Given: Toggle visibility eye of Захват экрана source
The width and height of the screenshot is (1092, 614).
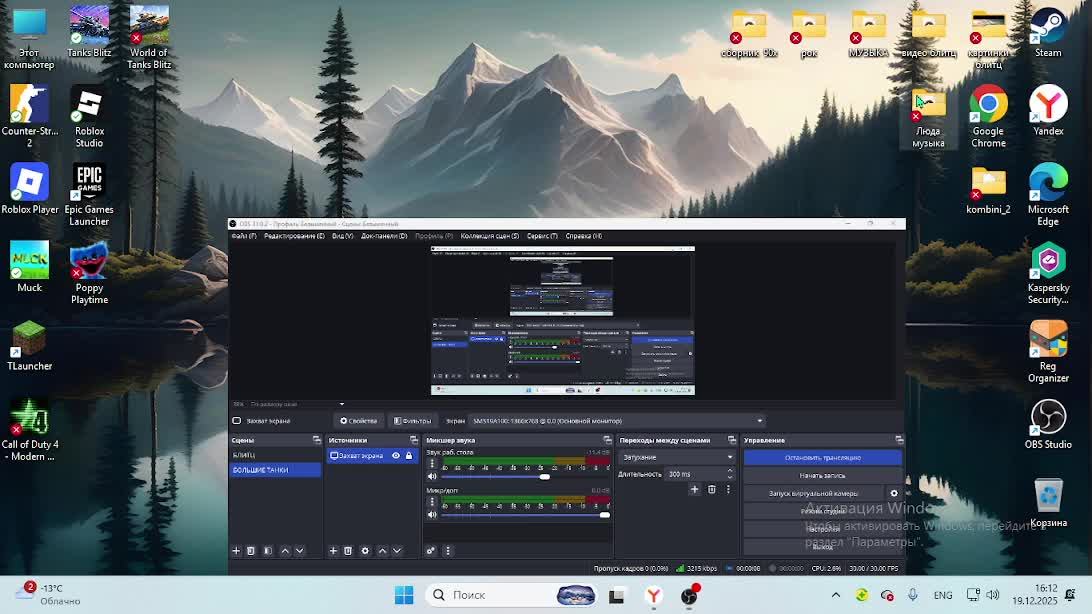Looking at the screenshot, I should 396,456.
